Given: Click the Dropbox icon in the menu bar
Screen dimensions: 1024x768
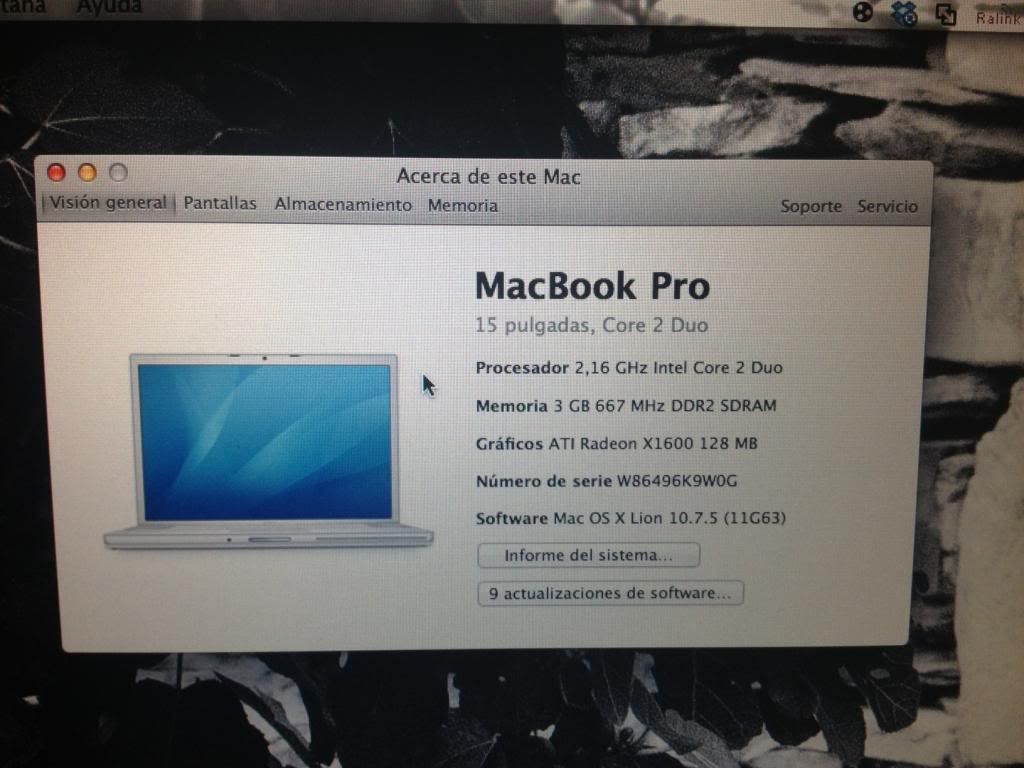Looking at the screenshot, I should click(904, 13).
